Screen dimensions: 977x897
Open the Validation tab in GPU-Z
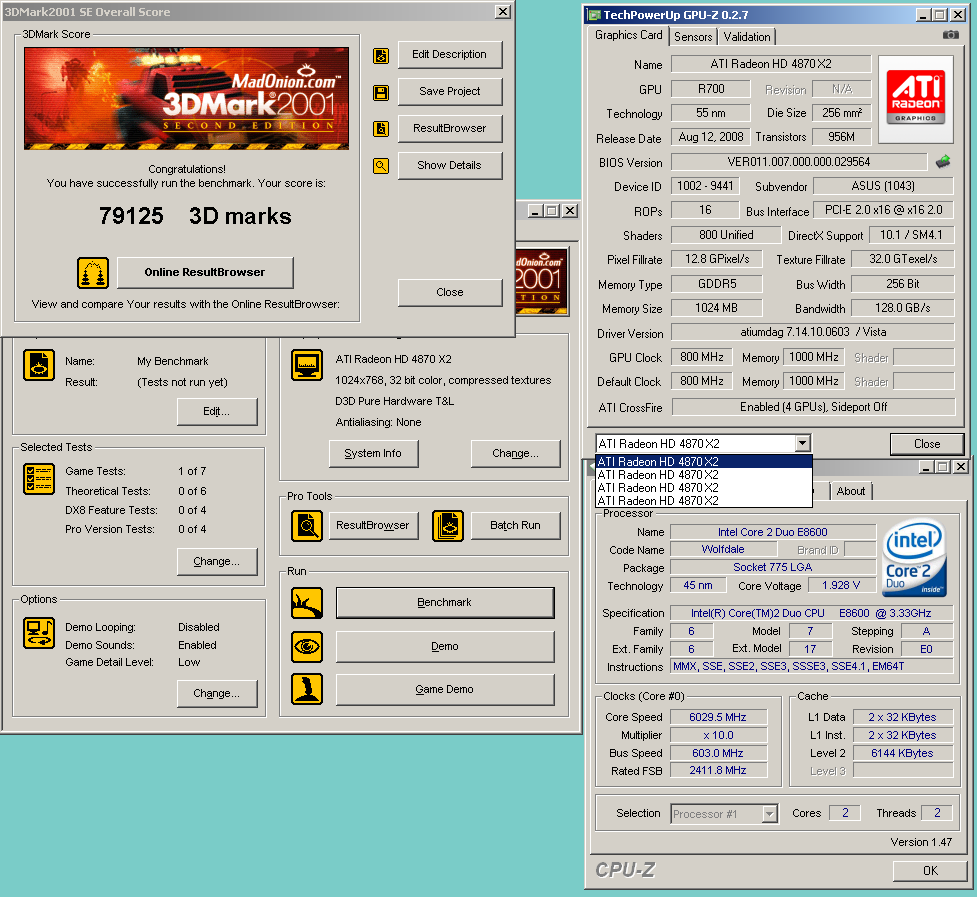point(746,37)
